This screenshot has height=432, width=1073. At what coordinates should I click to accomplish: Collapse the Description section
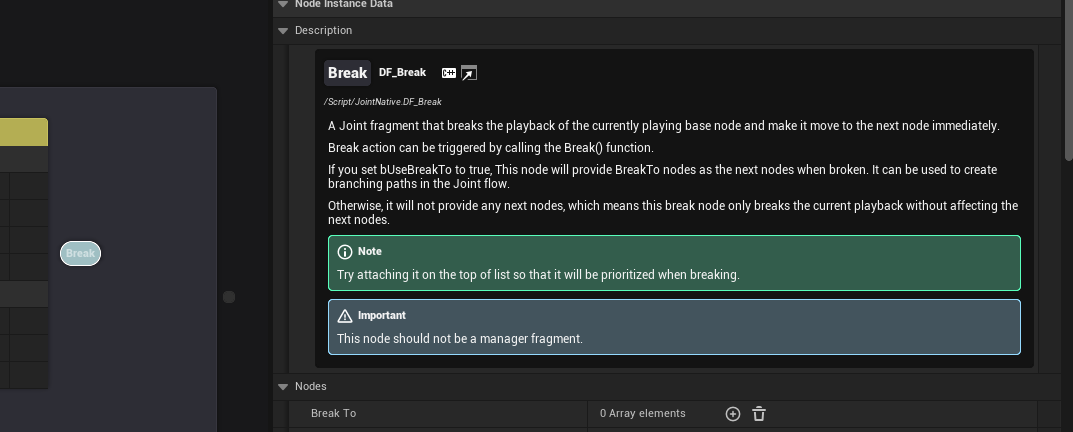tap(283, 31)
